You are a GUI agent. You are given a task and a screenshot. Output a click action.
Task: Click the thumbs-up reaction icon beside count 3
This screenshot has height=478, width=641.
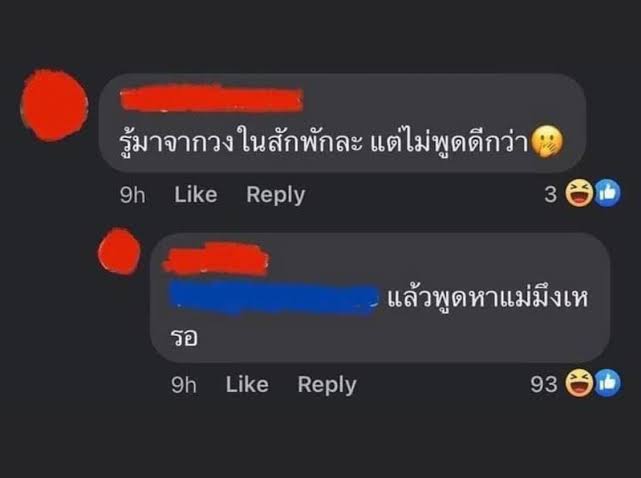pyautogui.click(x=607, y=193)
